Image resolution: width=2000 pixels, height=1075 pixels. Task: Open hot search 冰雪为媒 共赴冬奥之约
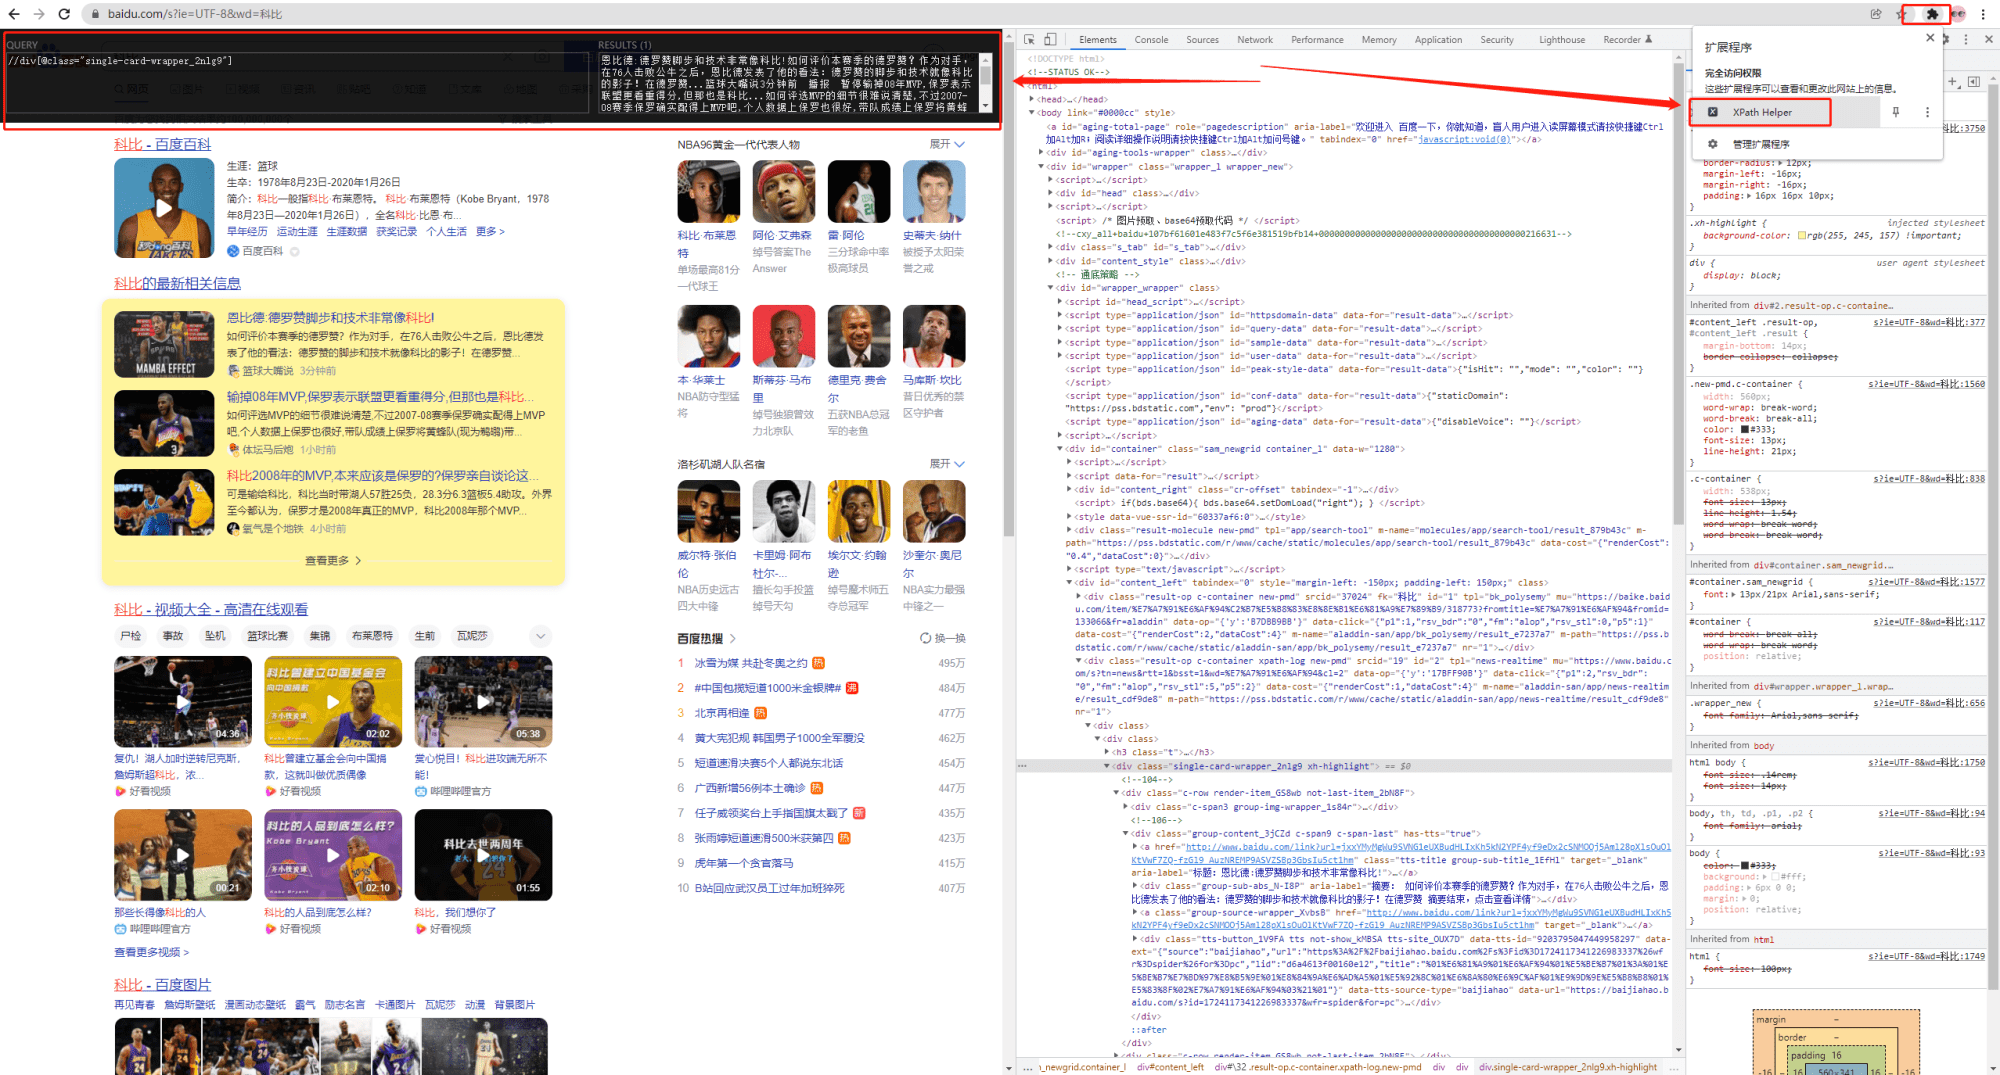click(751, 663)
